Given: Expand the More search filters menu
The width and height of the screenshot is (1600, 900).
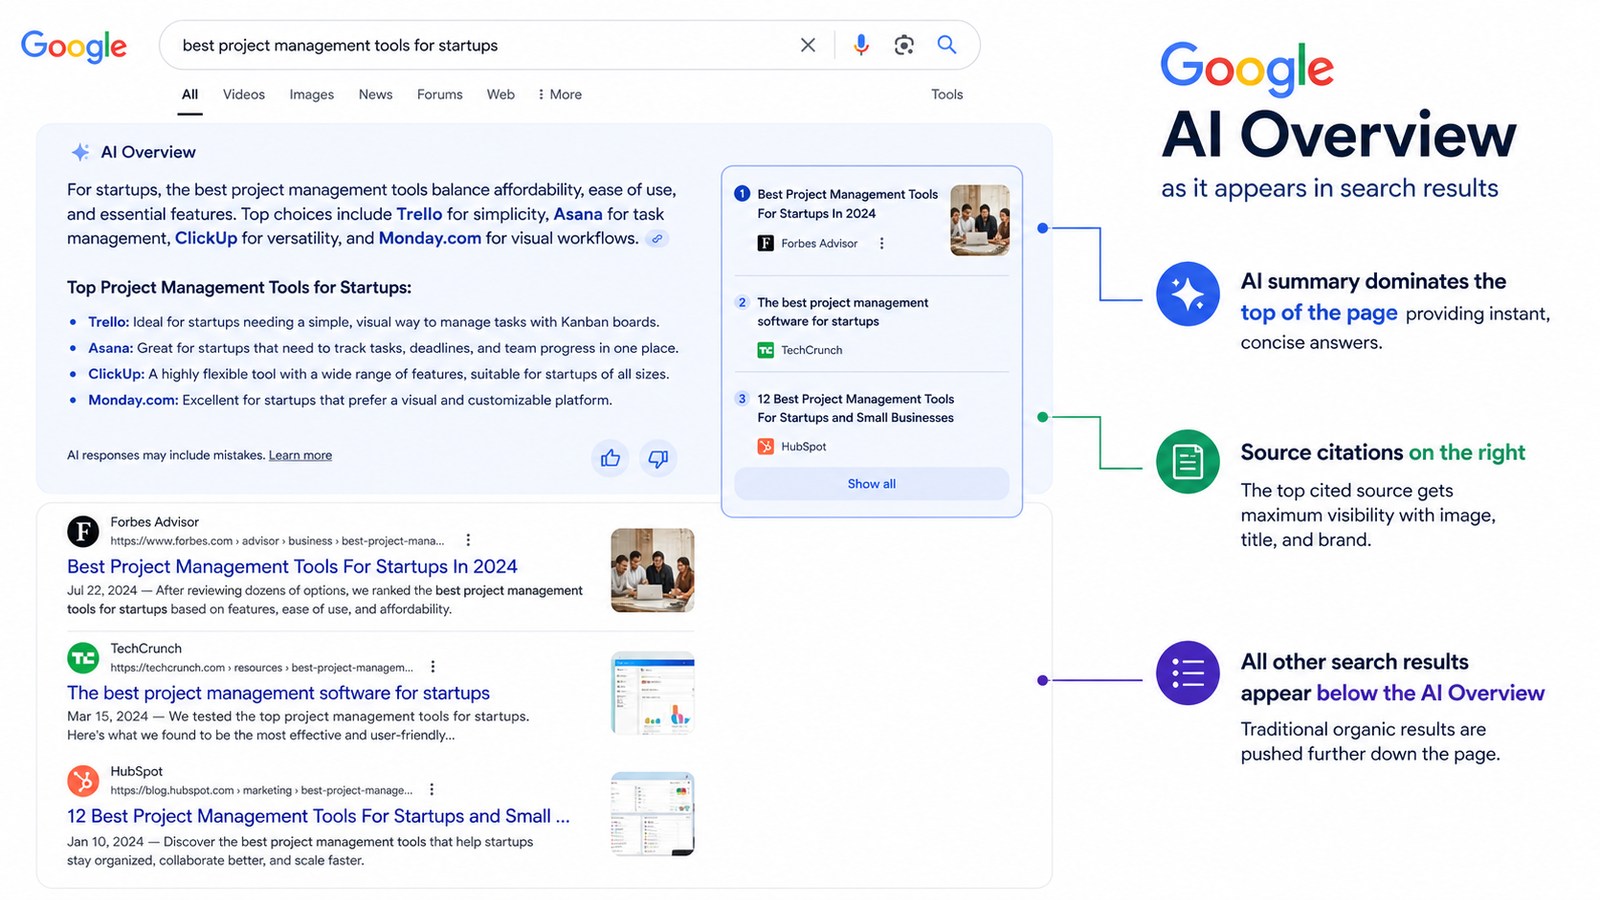Looking at the screenshot, I should click(x=560, y=94).
